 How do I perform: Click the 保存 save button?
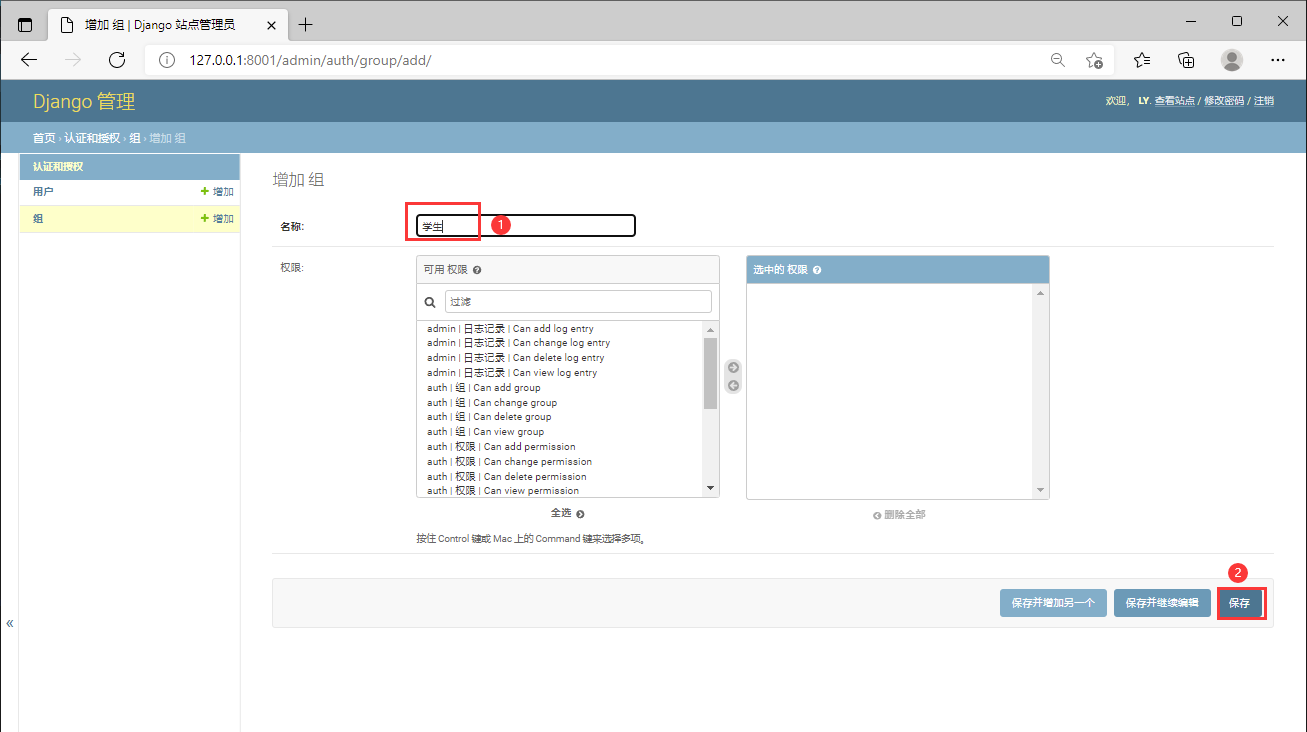[x=1240, y=603]
